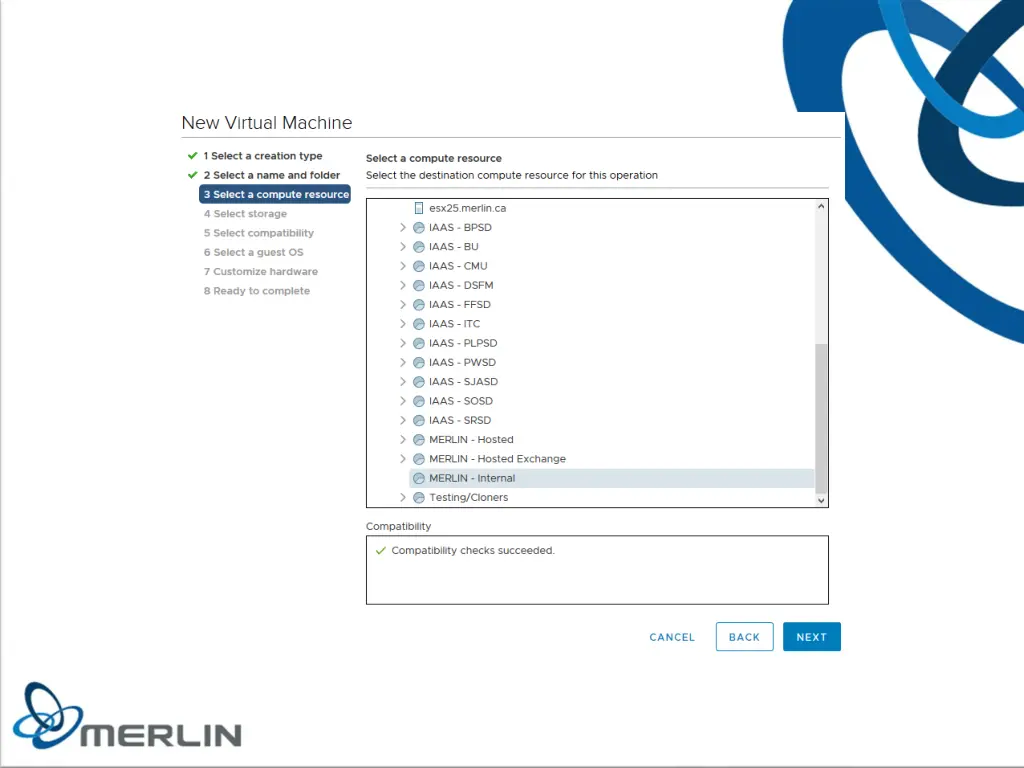This screenshot has height=768, width=1024.
Task: Click the IAAS - CMU resource pool icon
Action: (x=419, y=266)
